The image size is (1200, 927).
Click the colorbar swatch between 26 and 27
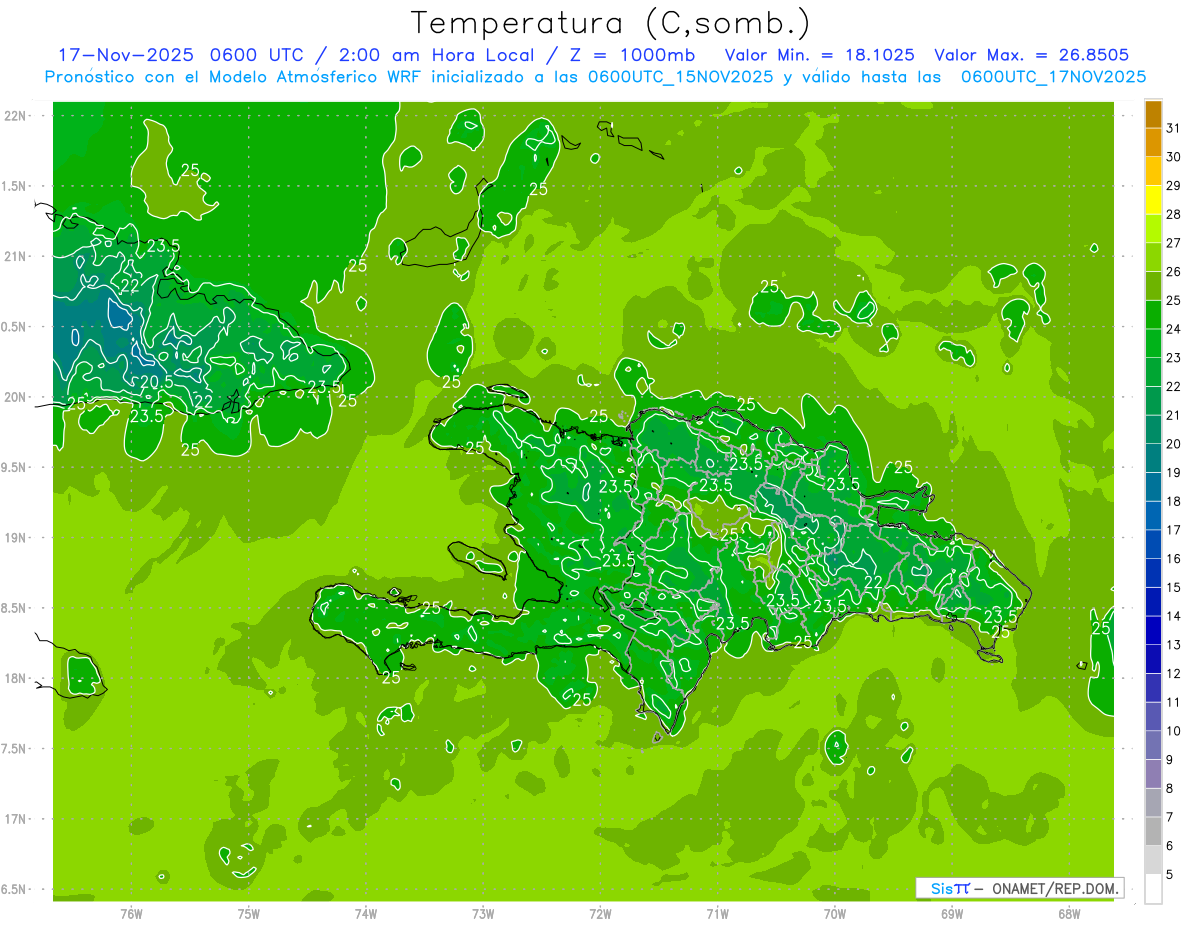tap(1153, 258)
